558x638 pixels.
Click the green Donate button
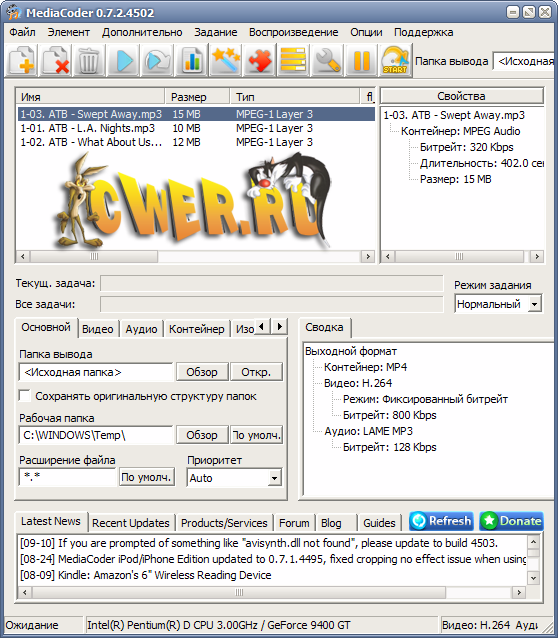click(512, 521)
